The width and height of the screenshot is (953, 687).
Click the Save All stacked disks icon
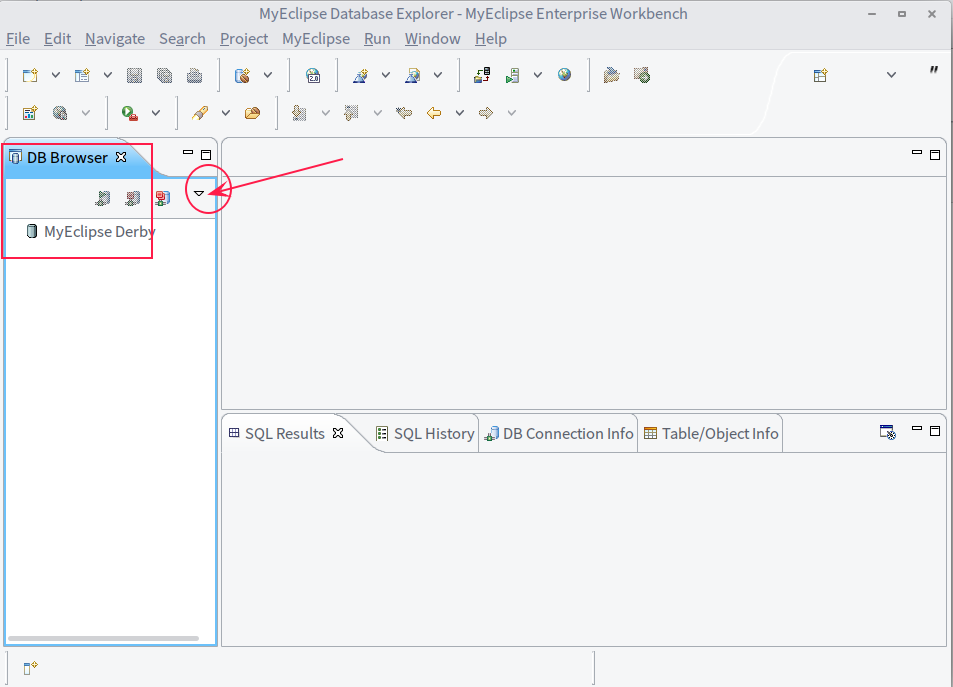point(164,75)
